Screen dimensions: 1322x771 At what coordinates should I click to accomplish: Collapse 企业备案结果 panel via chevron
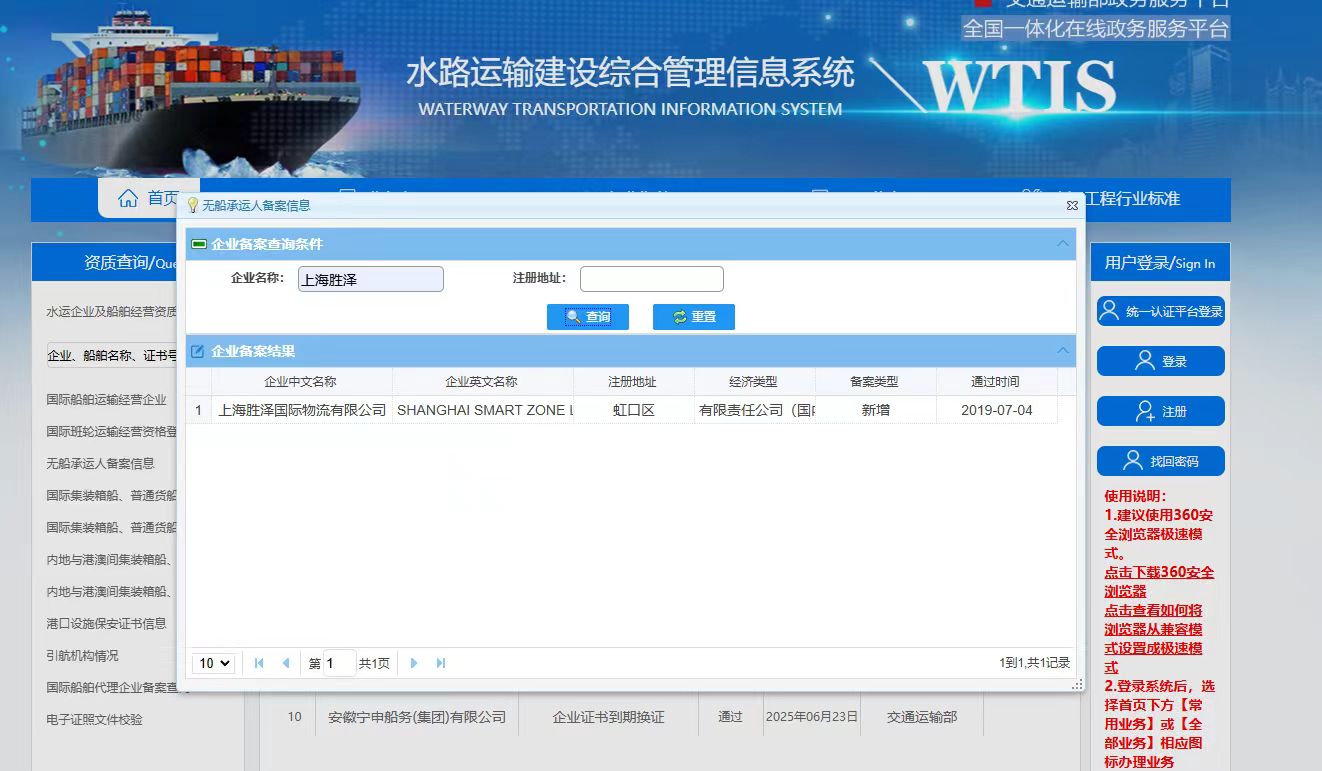[x=1062, y=350]
